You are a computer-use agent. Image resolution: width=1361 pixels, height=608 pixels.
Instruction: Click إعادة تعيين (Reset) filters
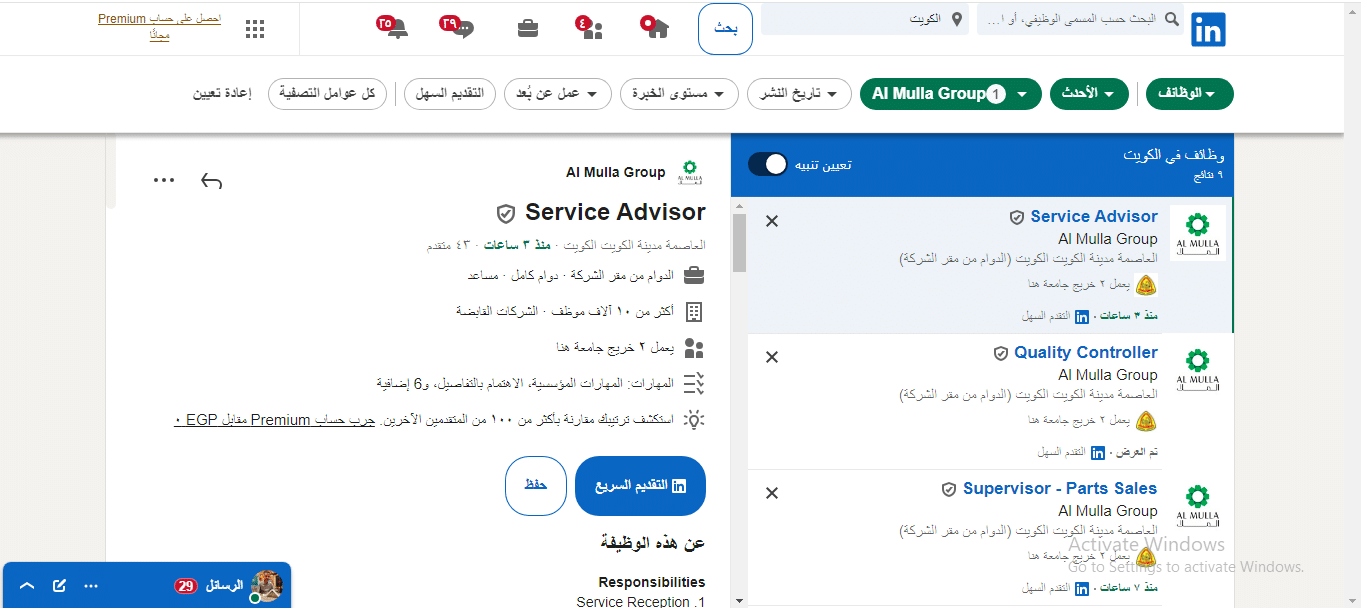click(222, 94)
